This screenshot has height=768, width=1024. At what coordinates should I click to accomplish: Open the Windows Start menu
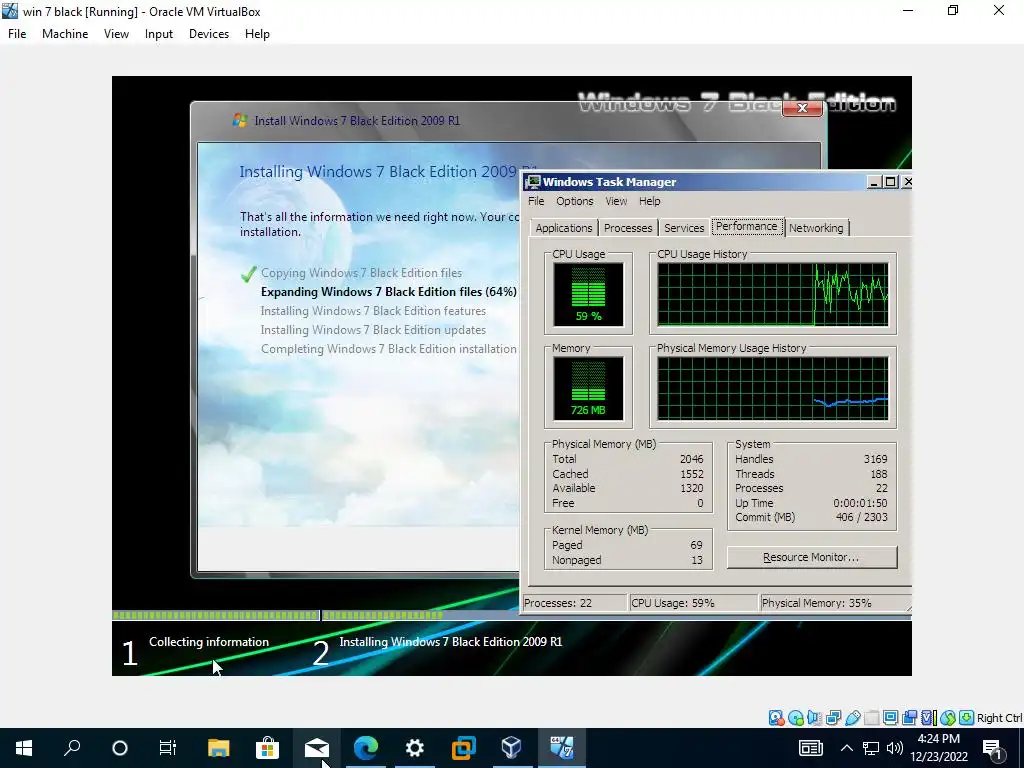coord(24,748)
